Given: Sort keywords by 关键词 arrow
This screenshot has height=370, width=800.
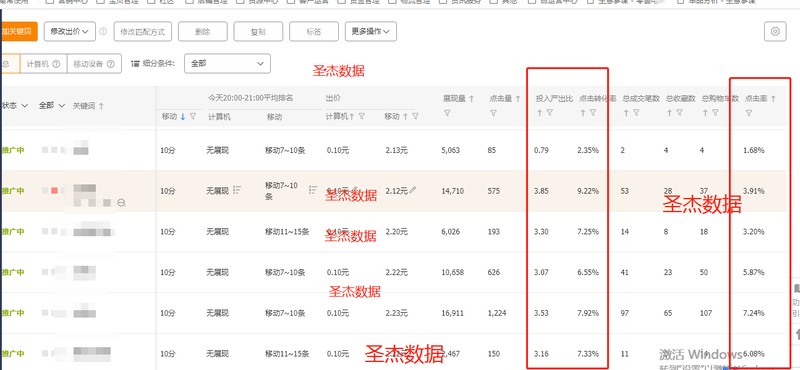Looking at the screenshot, I should click(101, 106).
